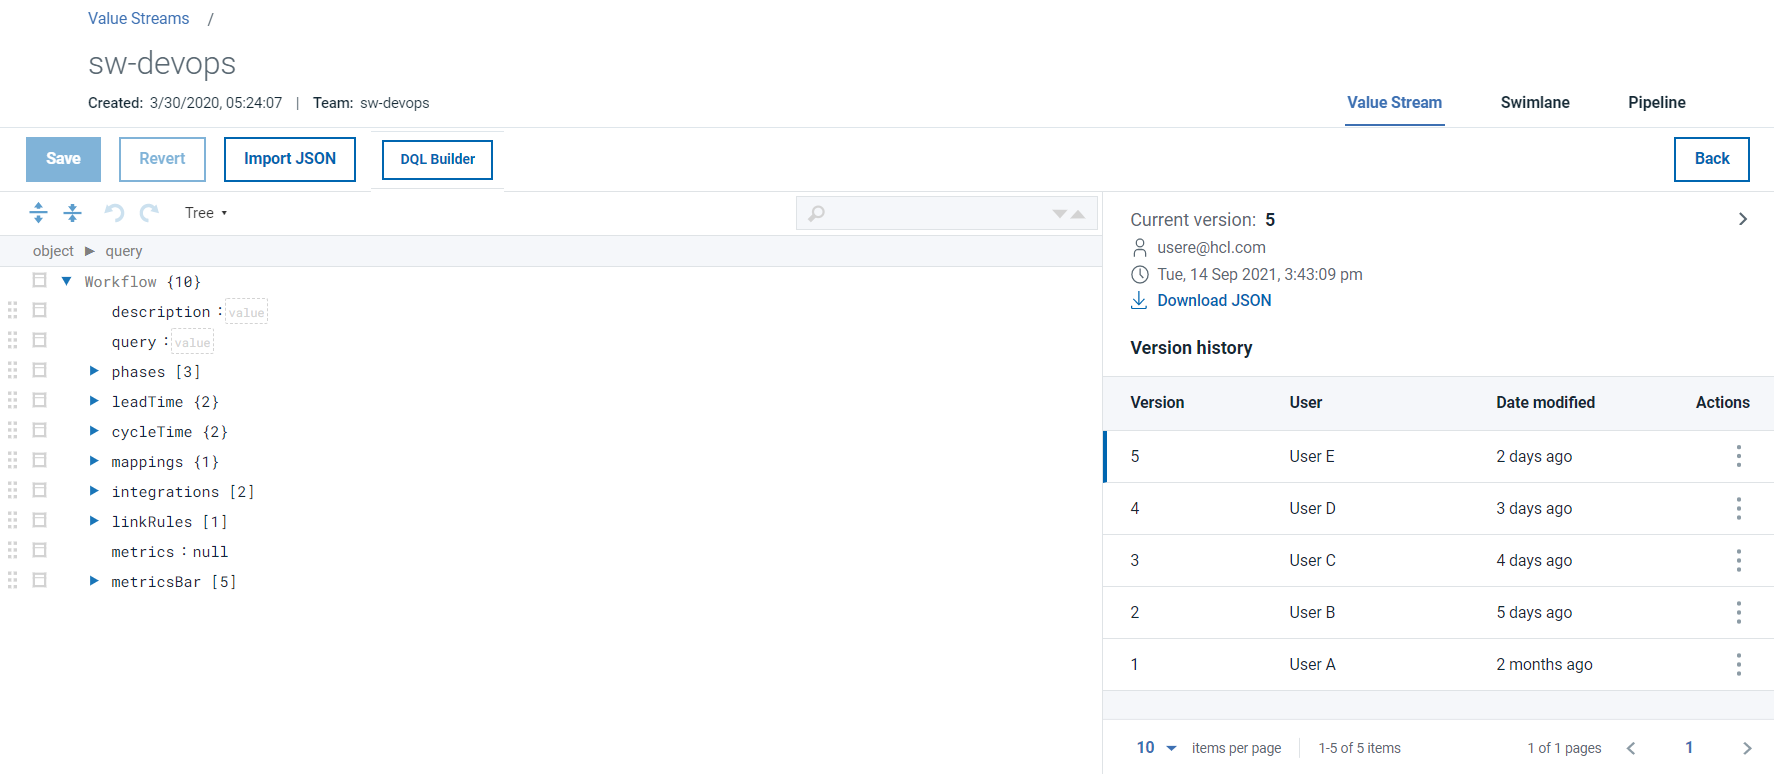This screenshot has width=1774, height=774.
Task: Expand the linkRules array
Action: 94,521
